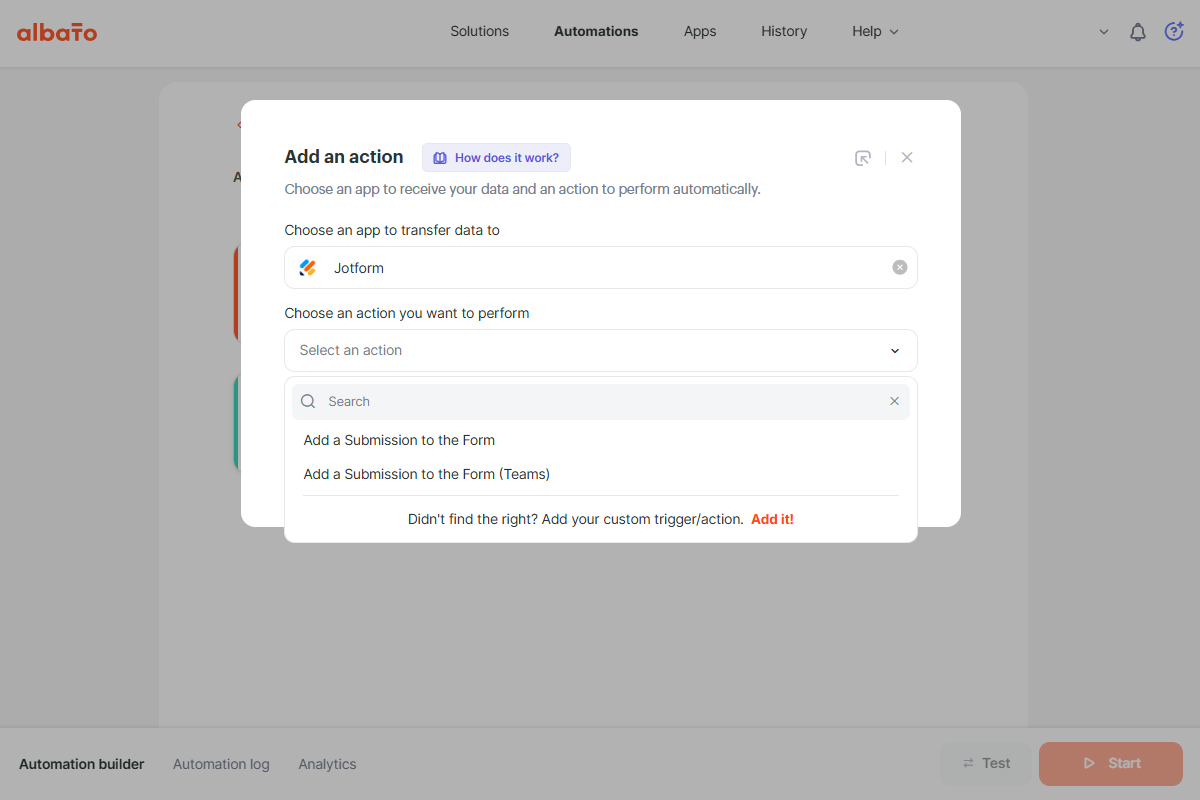The image size is (1200, 800).
Task: Open the notifications bell
Action: coord(1137,32)
